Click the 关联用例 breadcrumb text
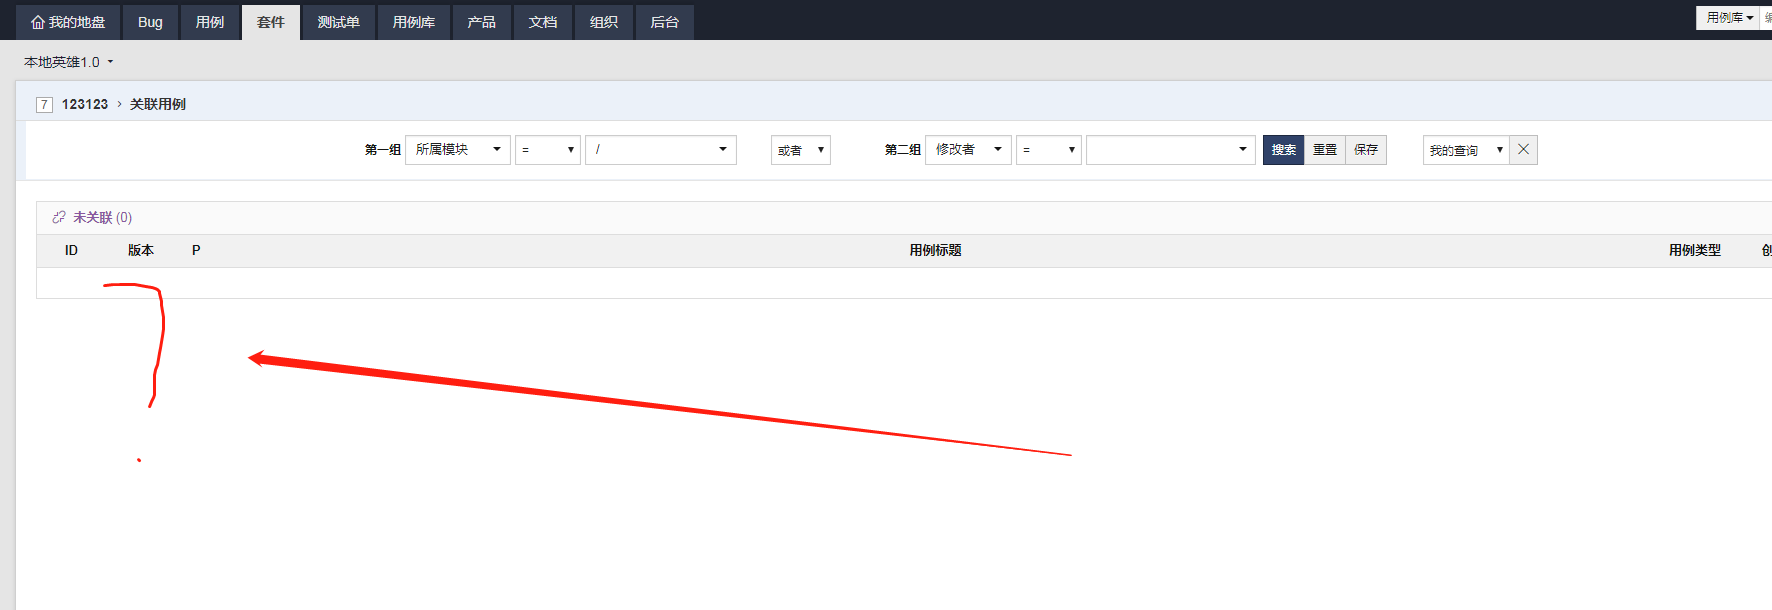 click(x=158, y=104)
